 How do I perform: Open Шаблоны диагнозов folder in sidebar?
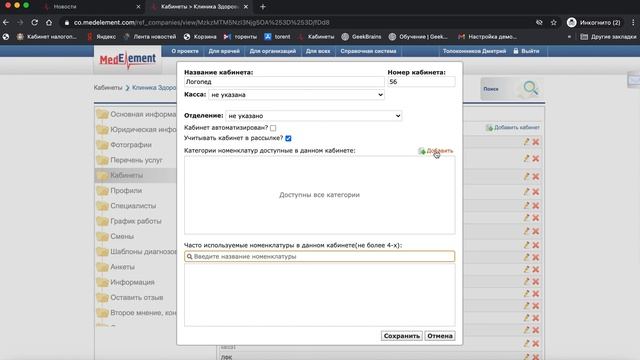[137, 251]
